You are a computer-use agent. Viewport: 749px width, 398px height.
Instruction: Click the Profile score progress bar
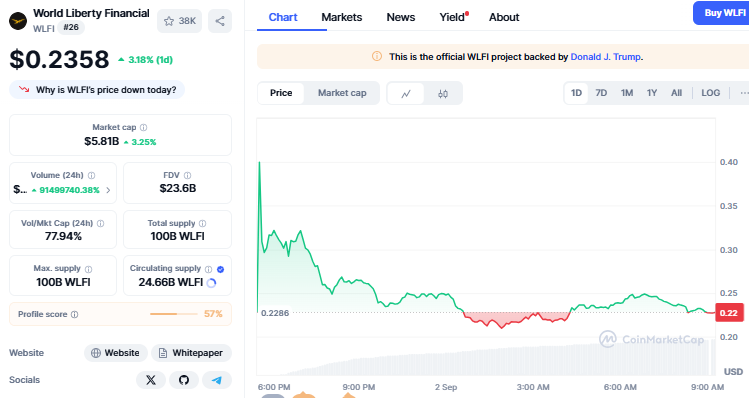point(174,314)
